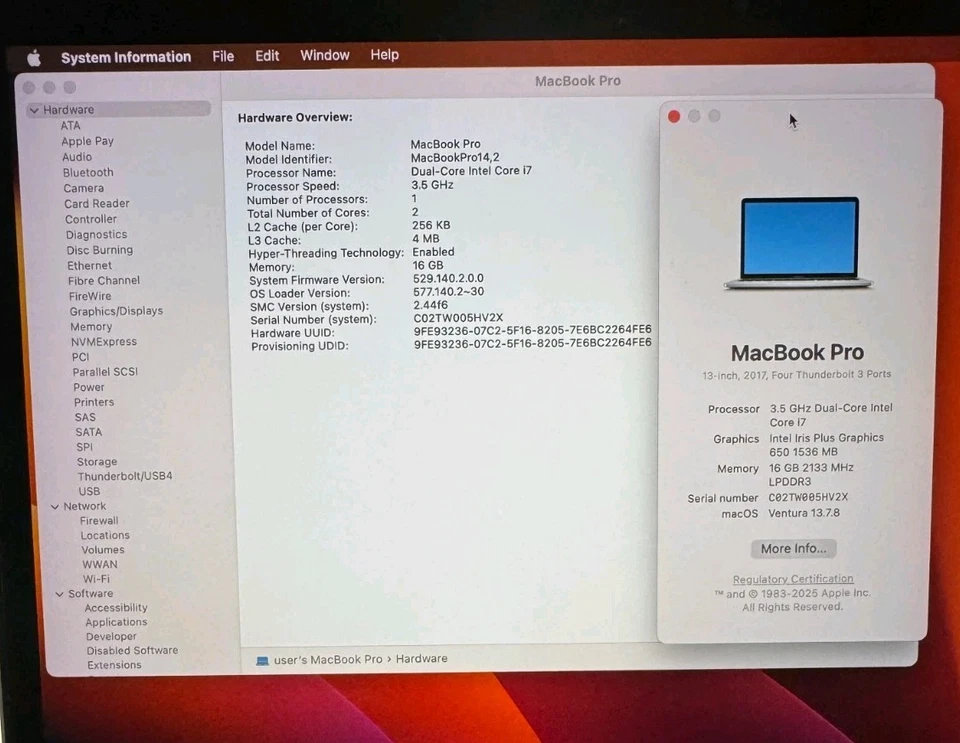Select SATA in the sidebar

[89, 432]
